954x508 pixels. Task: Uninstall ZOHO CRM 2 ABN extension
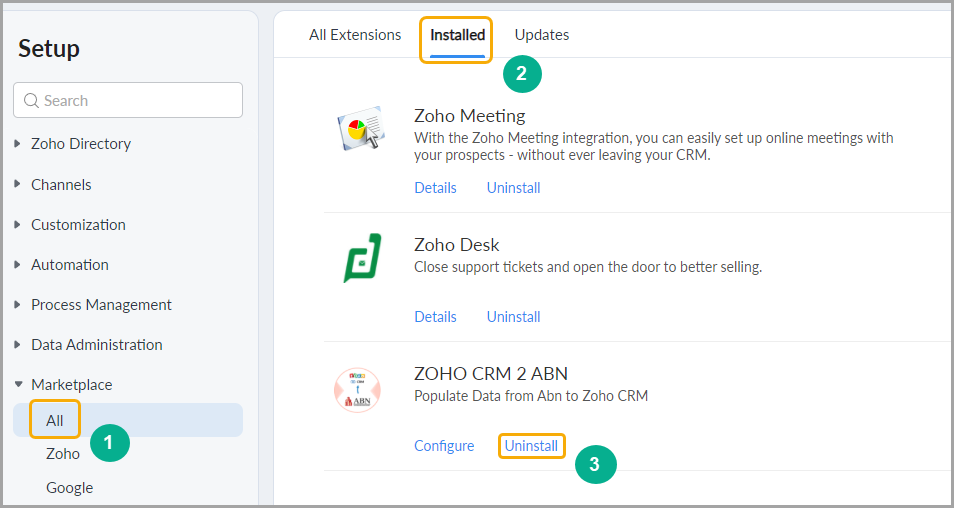pyautogui.click(x=531, y=446)
